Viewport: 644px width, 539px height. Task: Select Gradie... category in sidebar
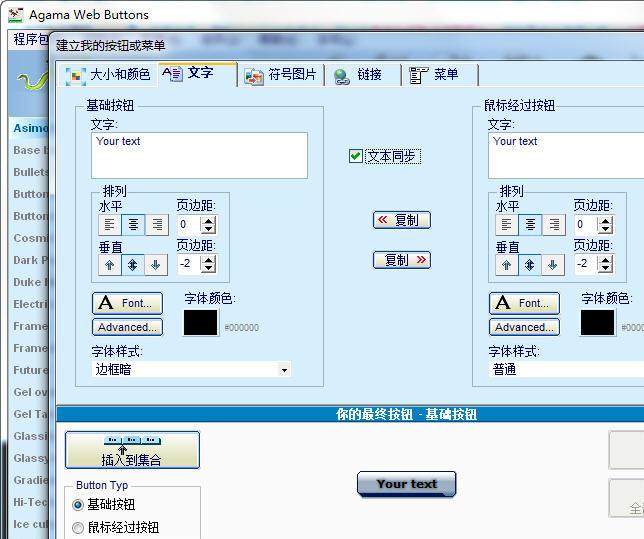pos(30,480)
